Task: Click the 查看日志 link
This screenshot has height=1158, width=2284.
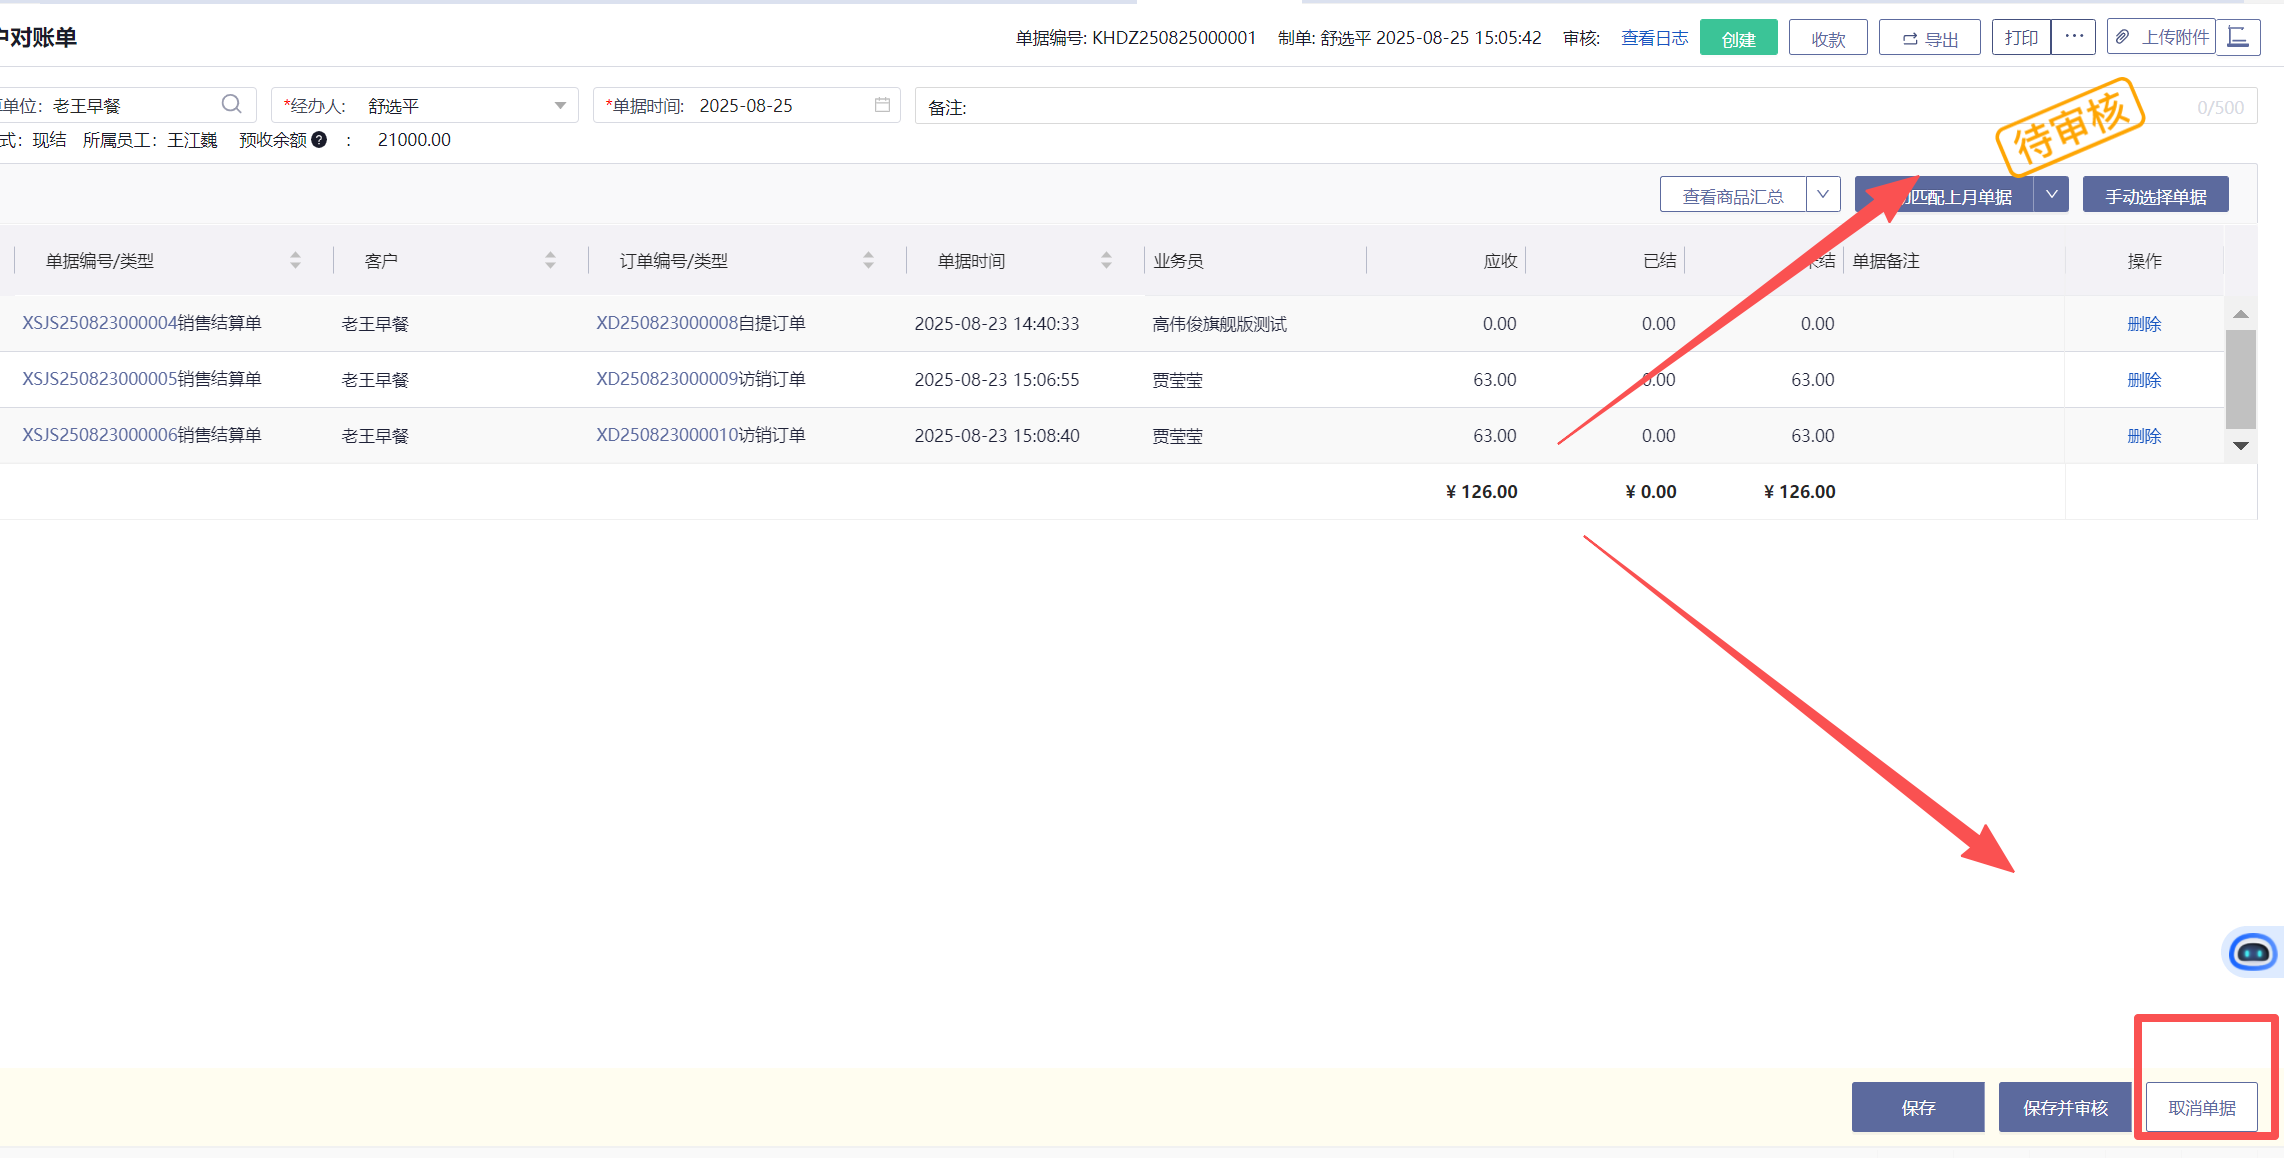Action: (x=1654, y=38)
